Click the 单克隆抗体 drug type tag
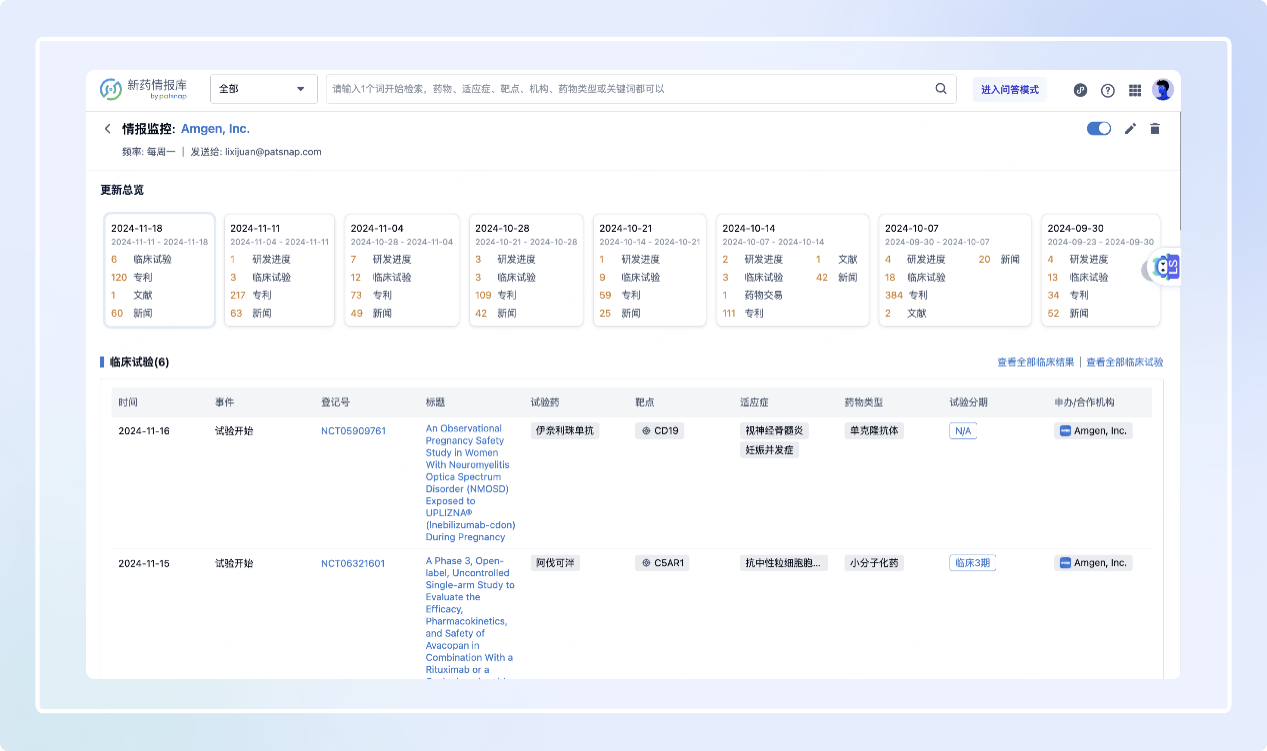The height and width of the screenshot is (751, 1267). coord(874,431)
